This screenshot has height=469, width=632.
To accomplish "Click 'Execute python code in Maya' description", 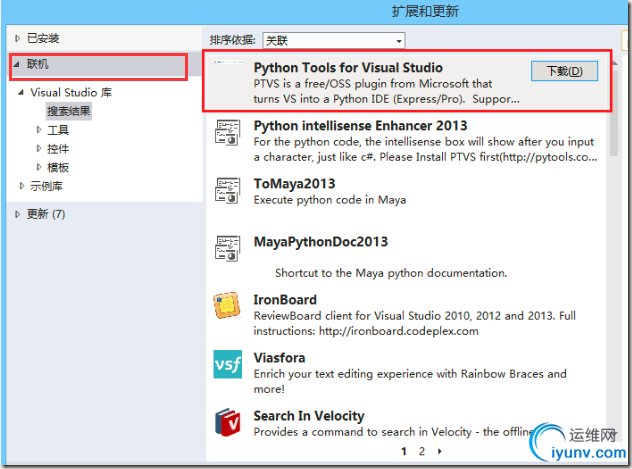I will click(x=330, y=200).
